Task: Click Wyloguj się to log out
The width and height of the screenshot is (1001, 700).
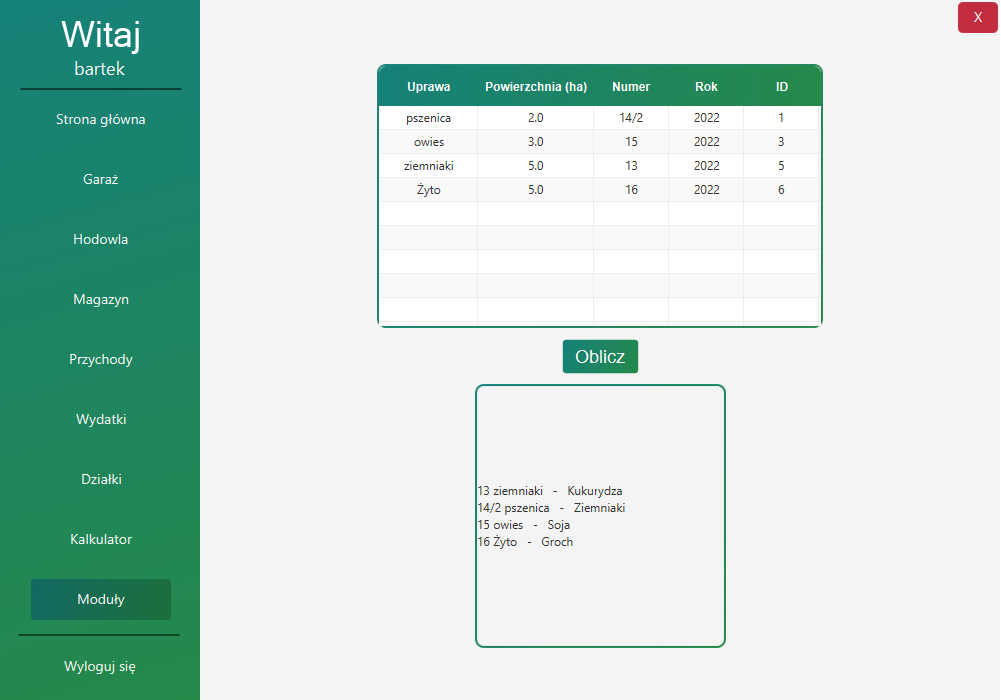Action: 100,666
